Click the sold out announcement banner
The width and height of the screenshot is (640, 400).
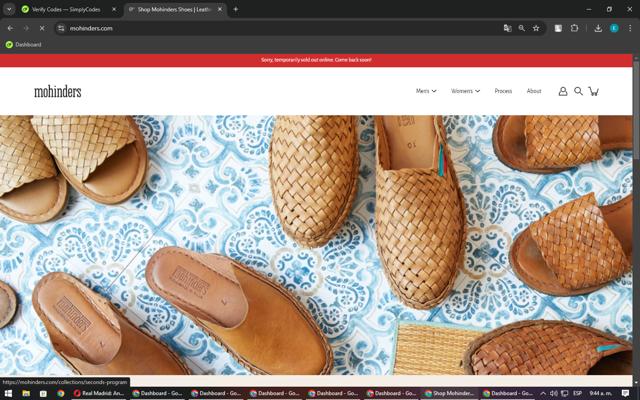tap(316, 60)
